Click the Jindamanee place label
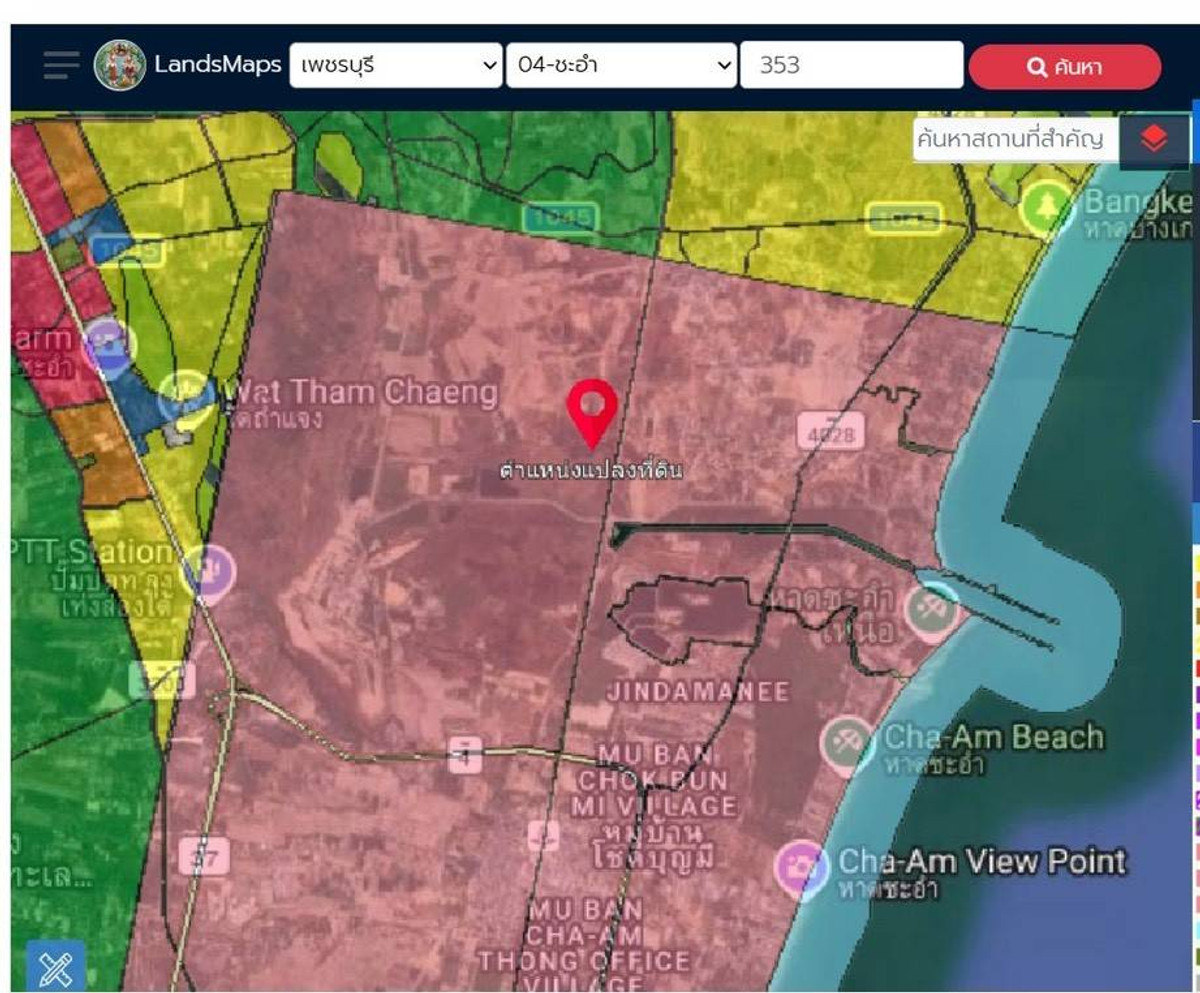Image resolution: width=1200 pixels, height=993 pixels. tap(697, 692)
